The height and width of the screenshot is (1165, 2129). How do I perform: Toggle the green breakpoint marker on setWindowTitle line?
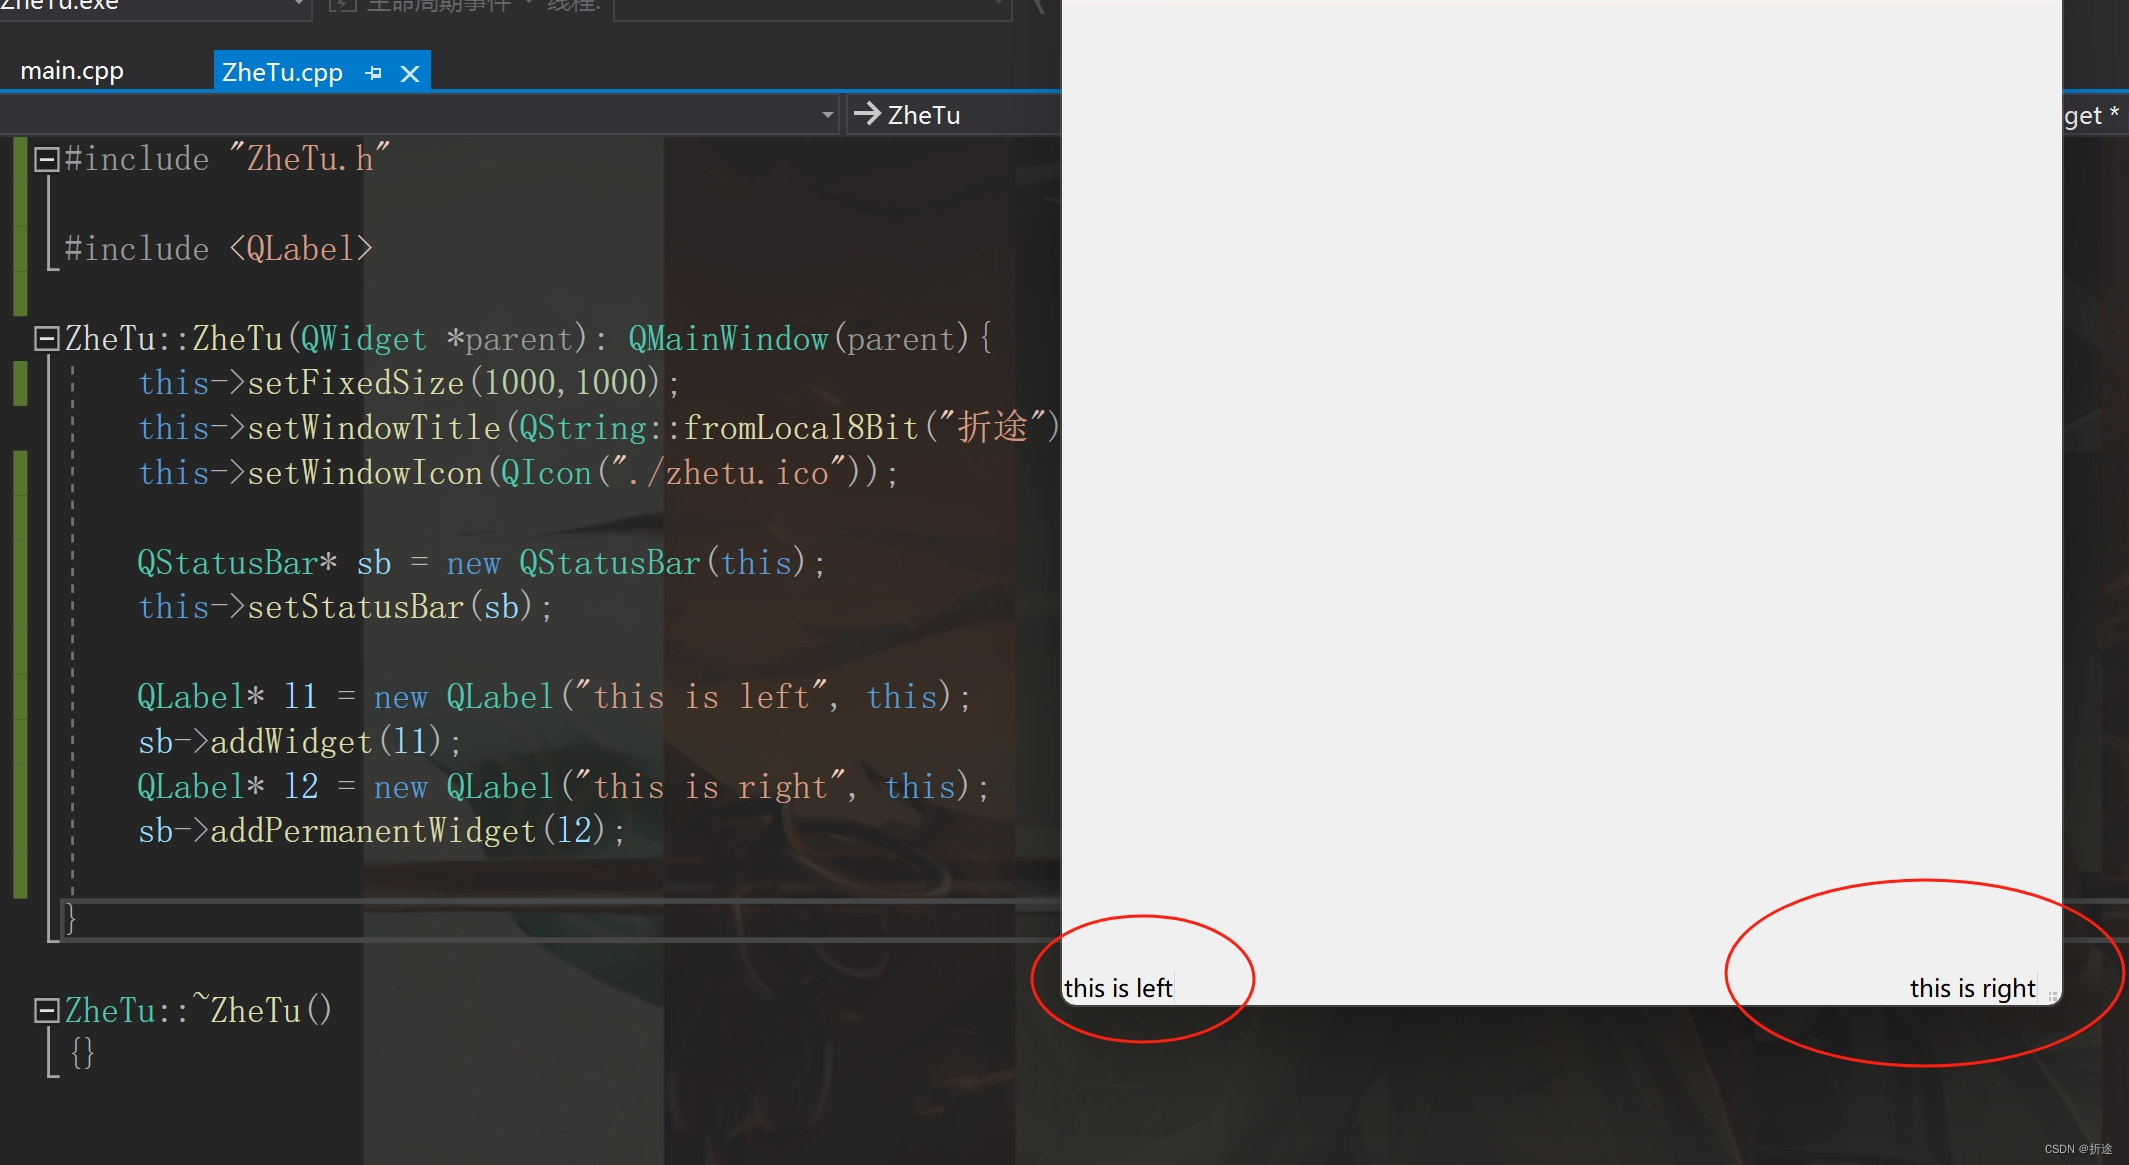pos(20,428)
